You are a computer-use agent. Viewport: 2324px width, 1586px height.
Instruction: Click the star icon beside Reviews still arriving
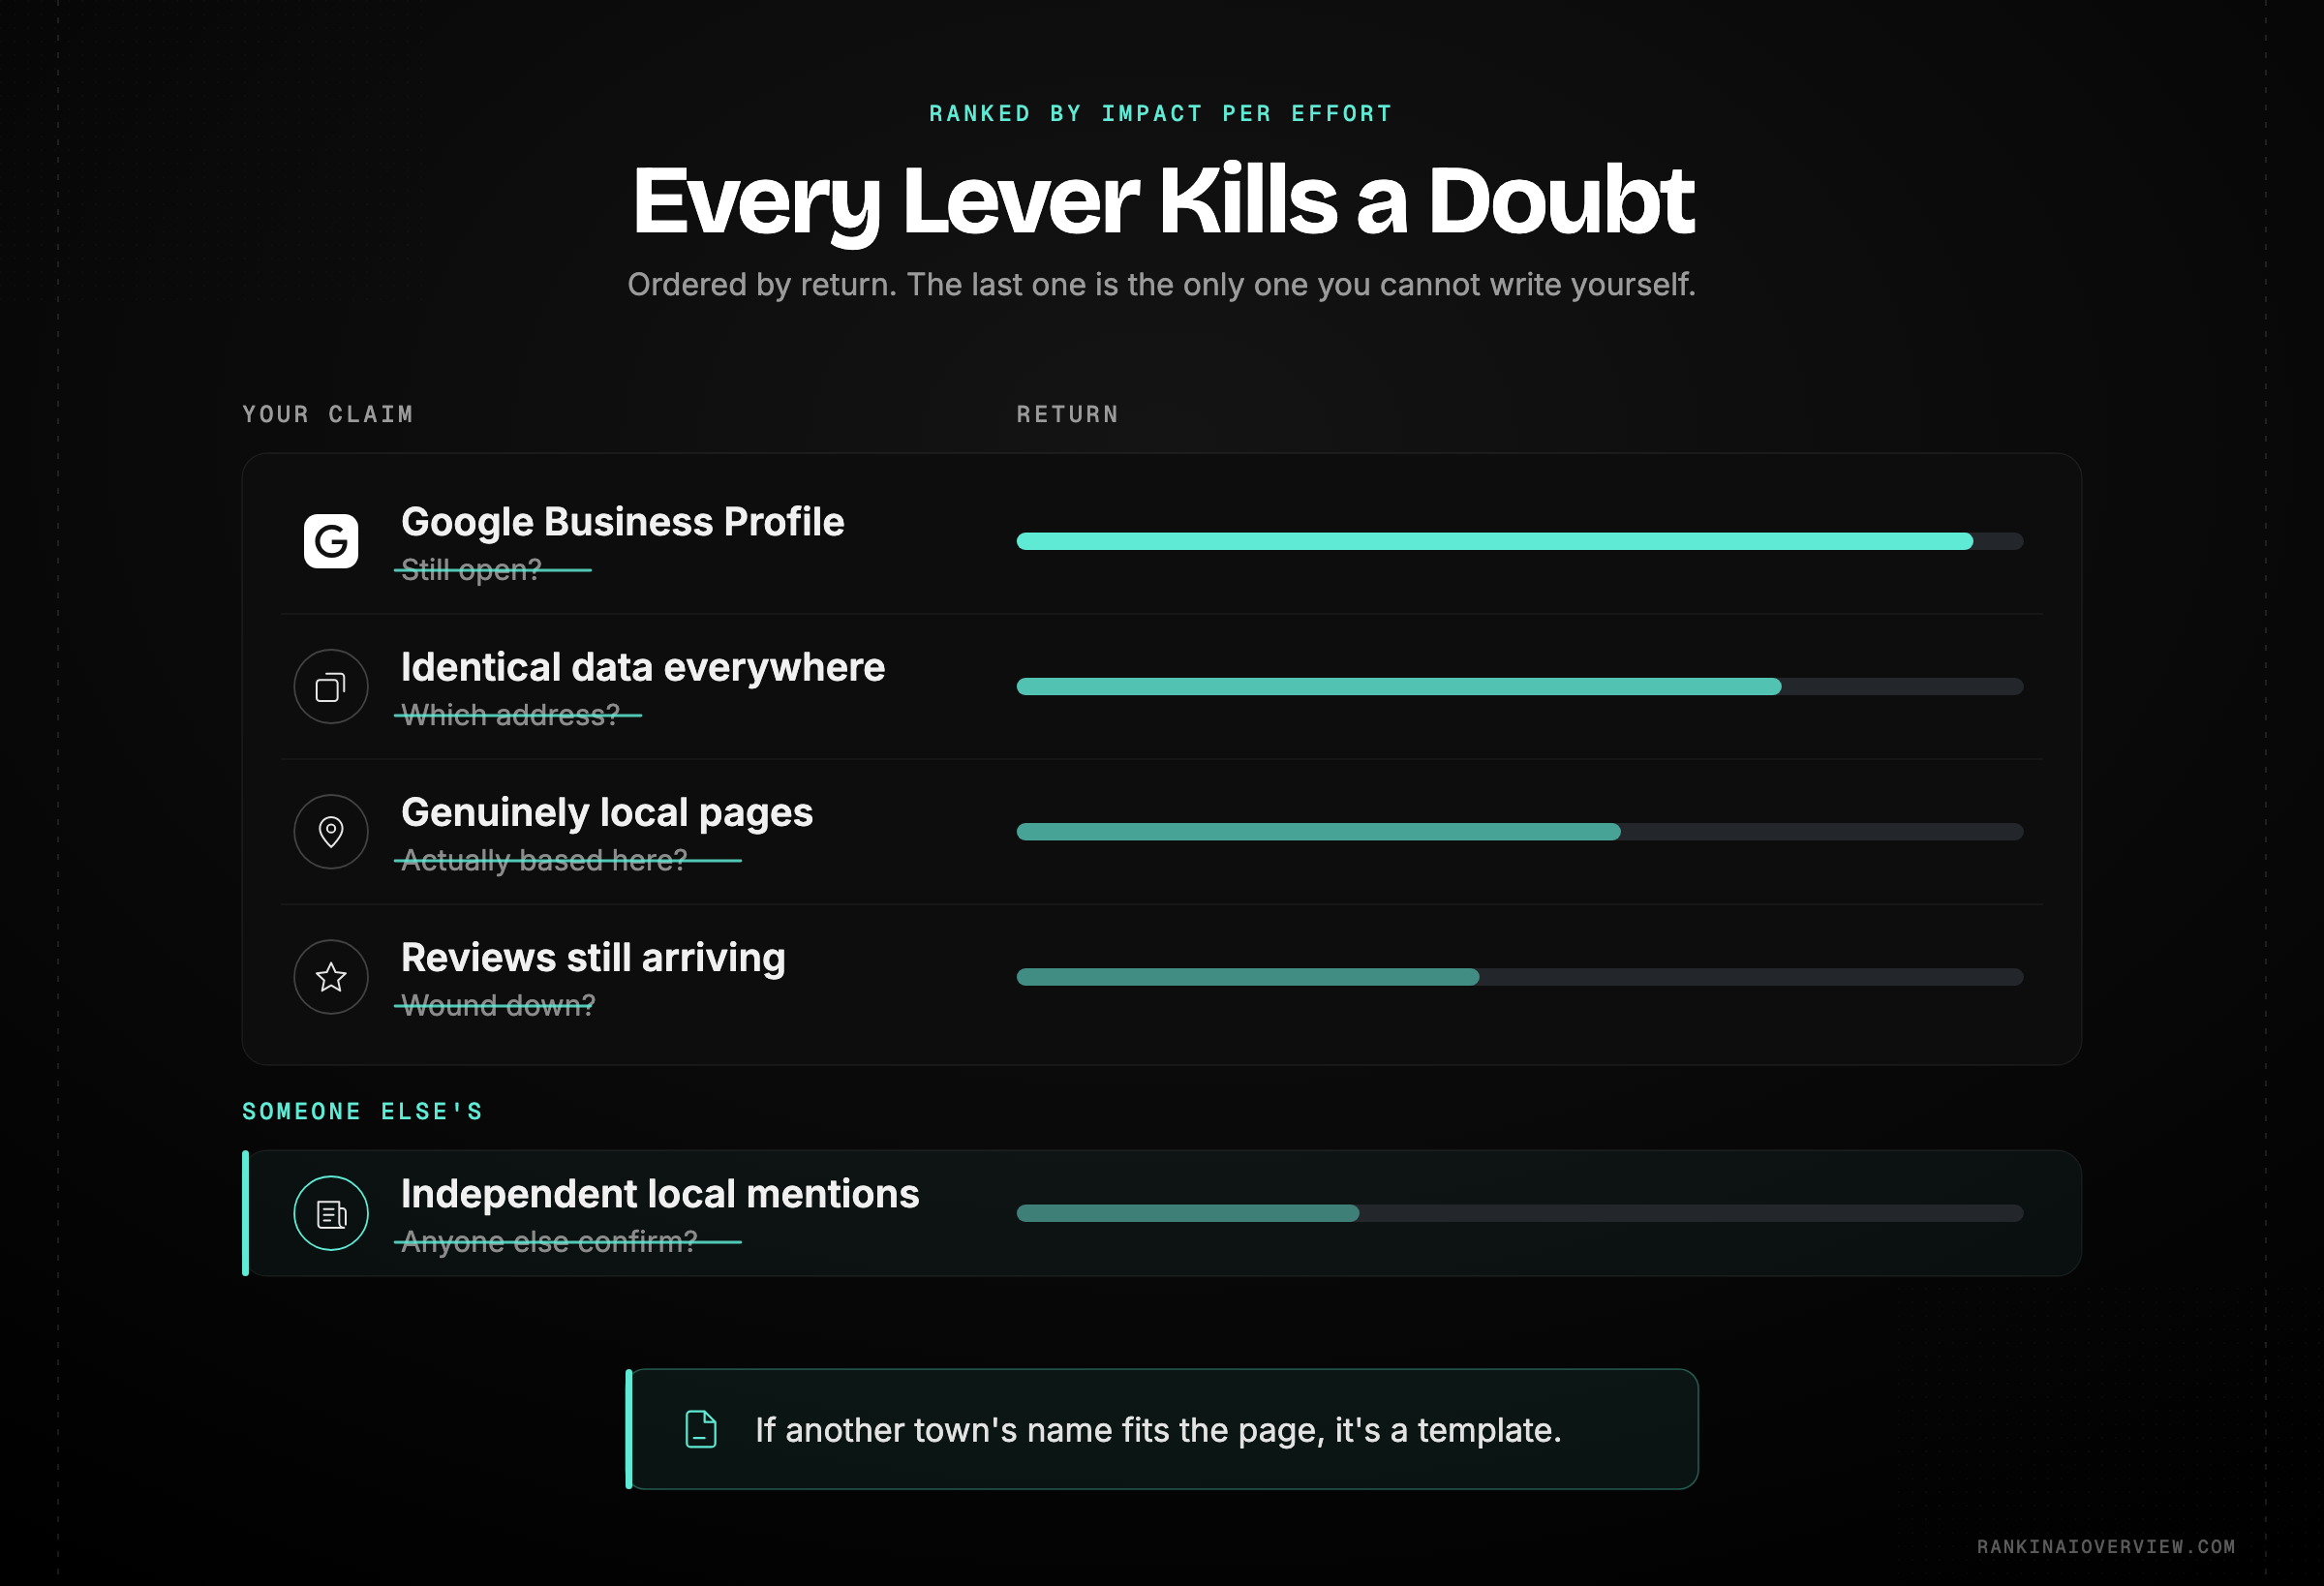click(331, 977)
